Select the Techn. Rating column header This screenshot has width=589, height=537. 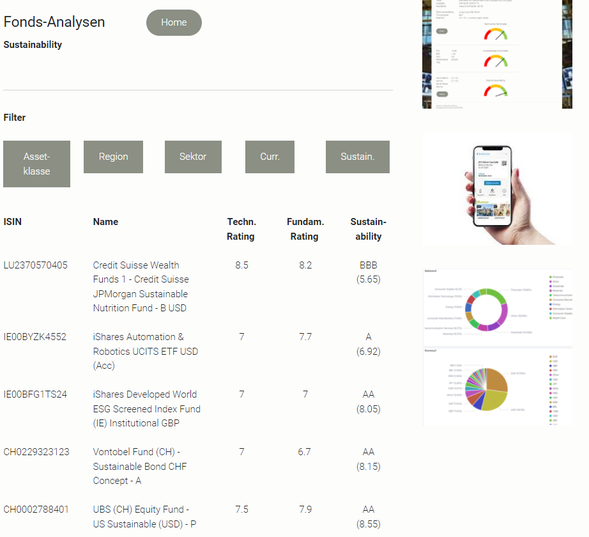241,229
